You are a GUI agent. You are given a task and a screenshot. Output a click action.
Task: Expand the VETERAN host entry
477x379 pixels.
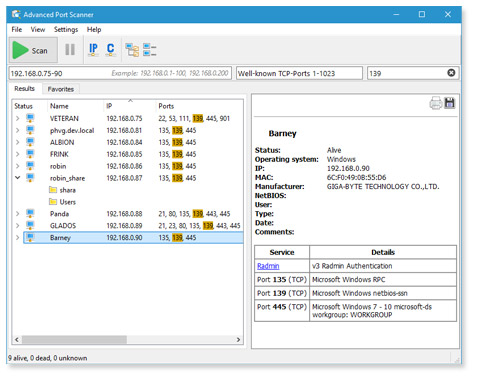17,118
